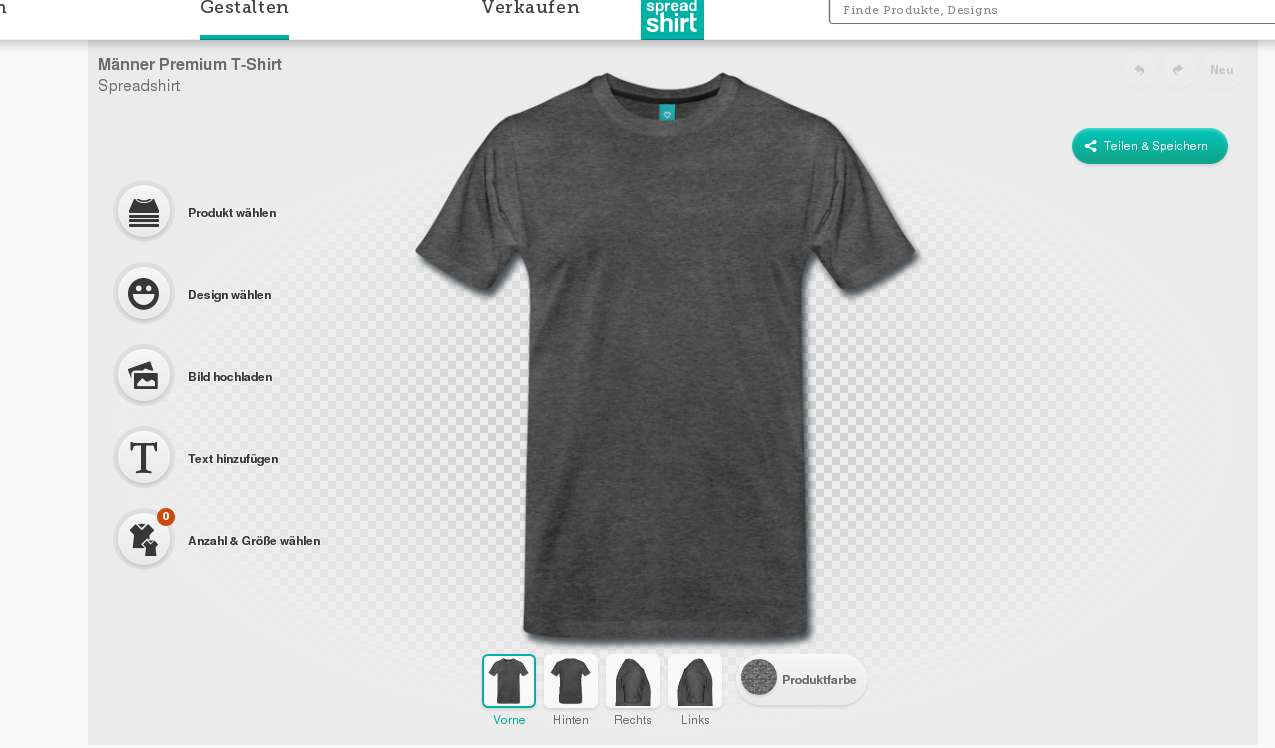Select the Links side view thumbnail

pos(695,681)
